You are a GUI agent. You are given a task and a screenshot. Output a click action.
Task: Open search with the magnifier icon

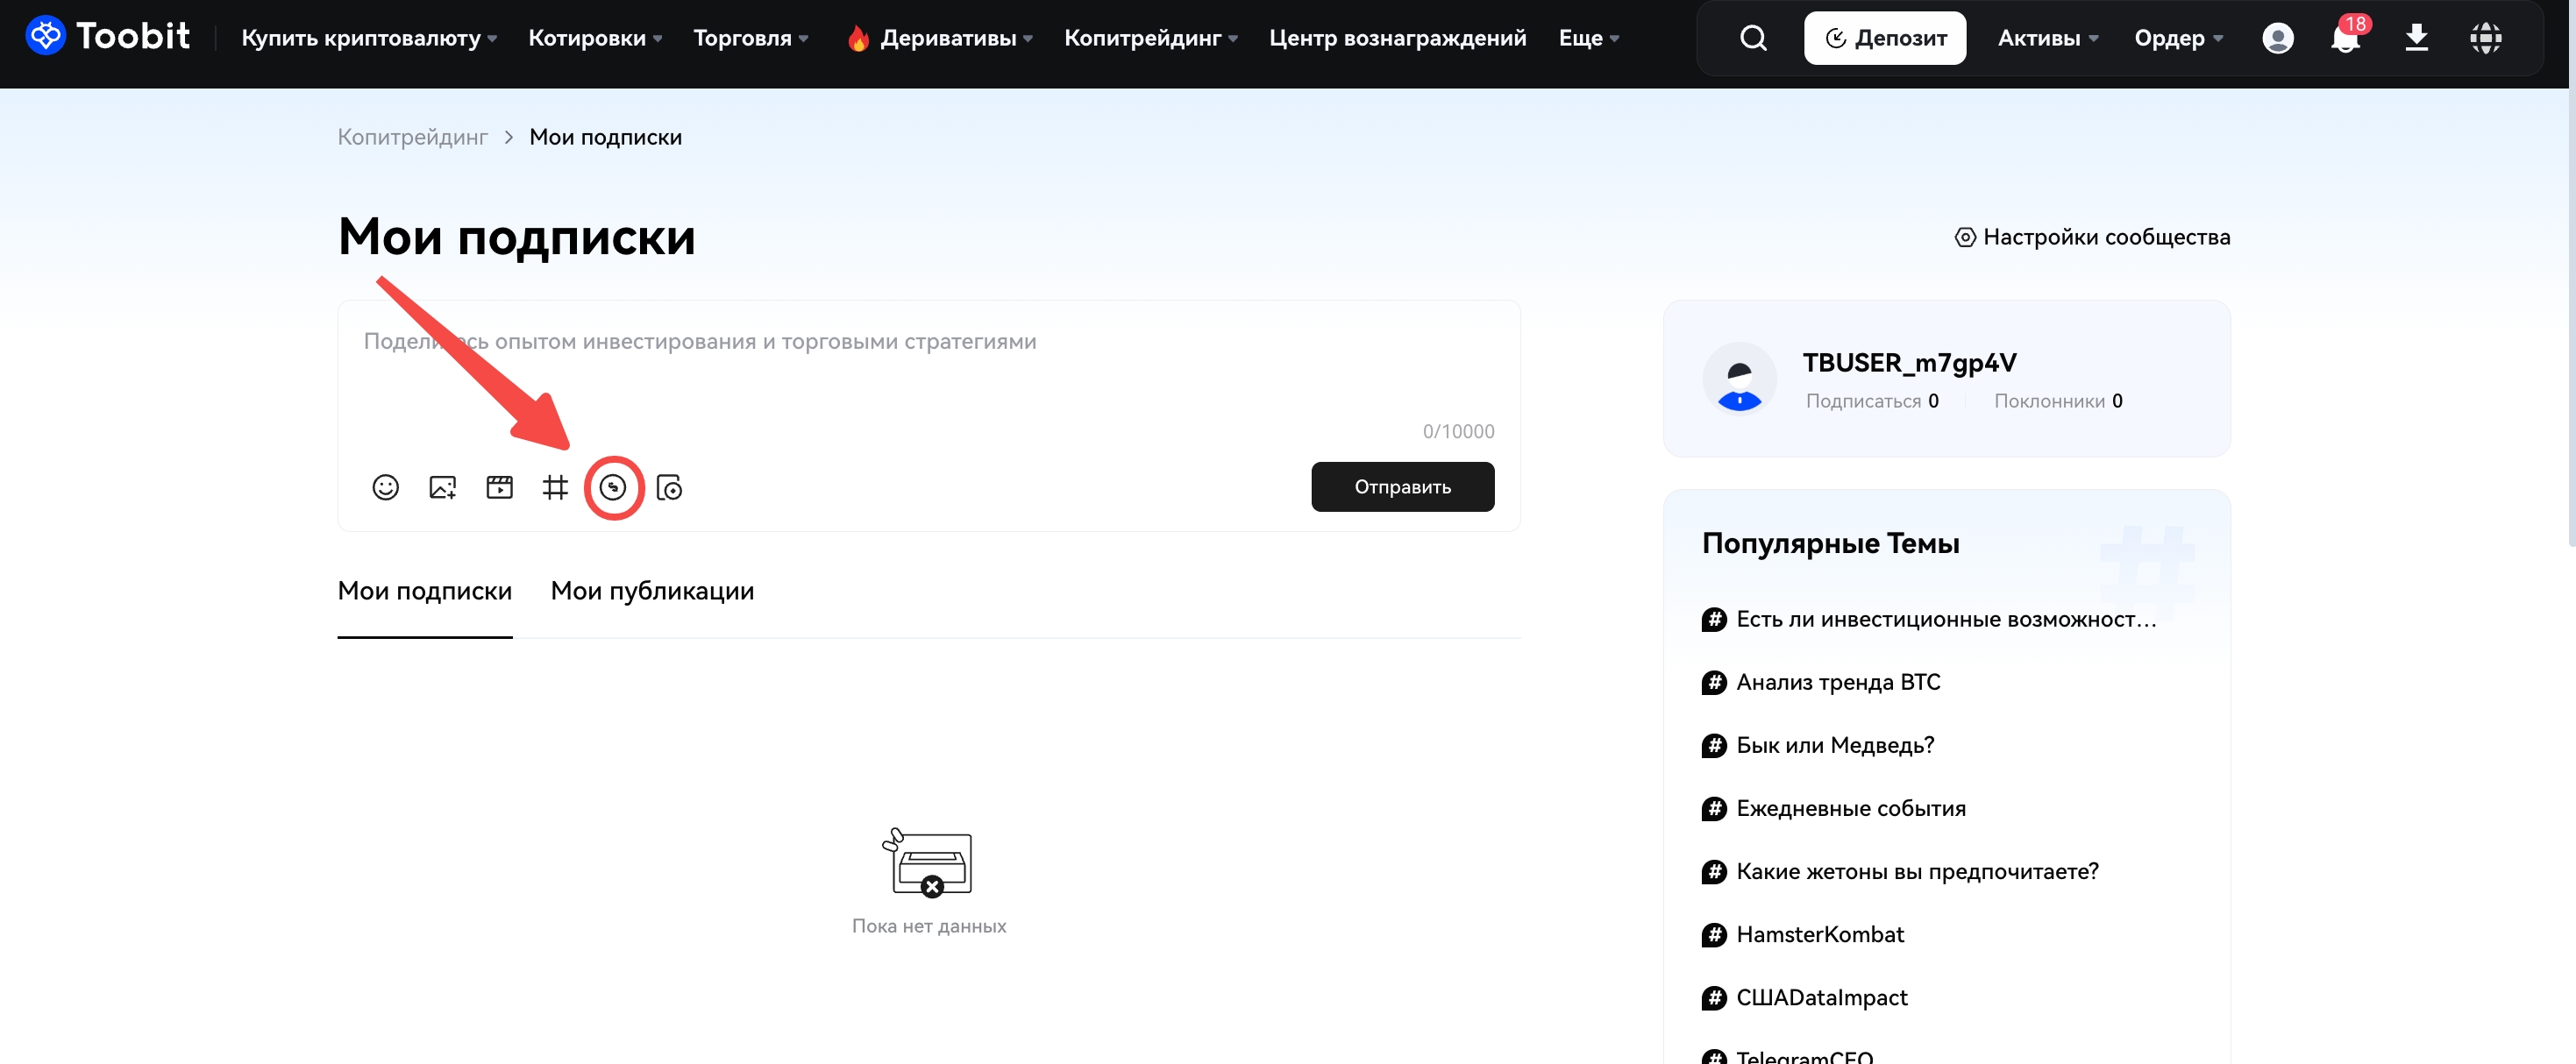coord(1753,38)
